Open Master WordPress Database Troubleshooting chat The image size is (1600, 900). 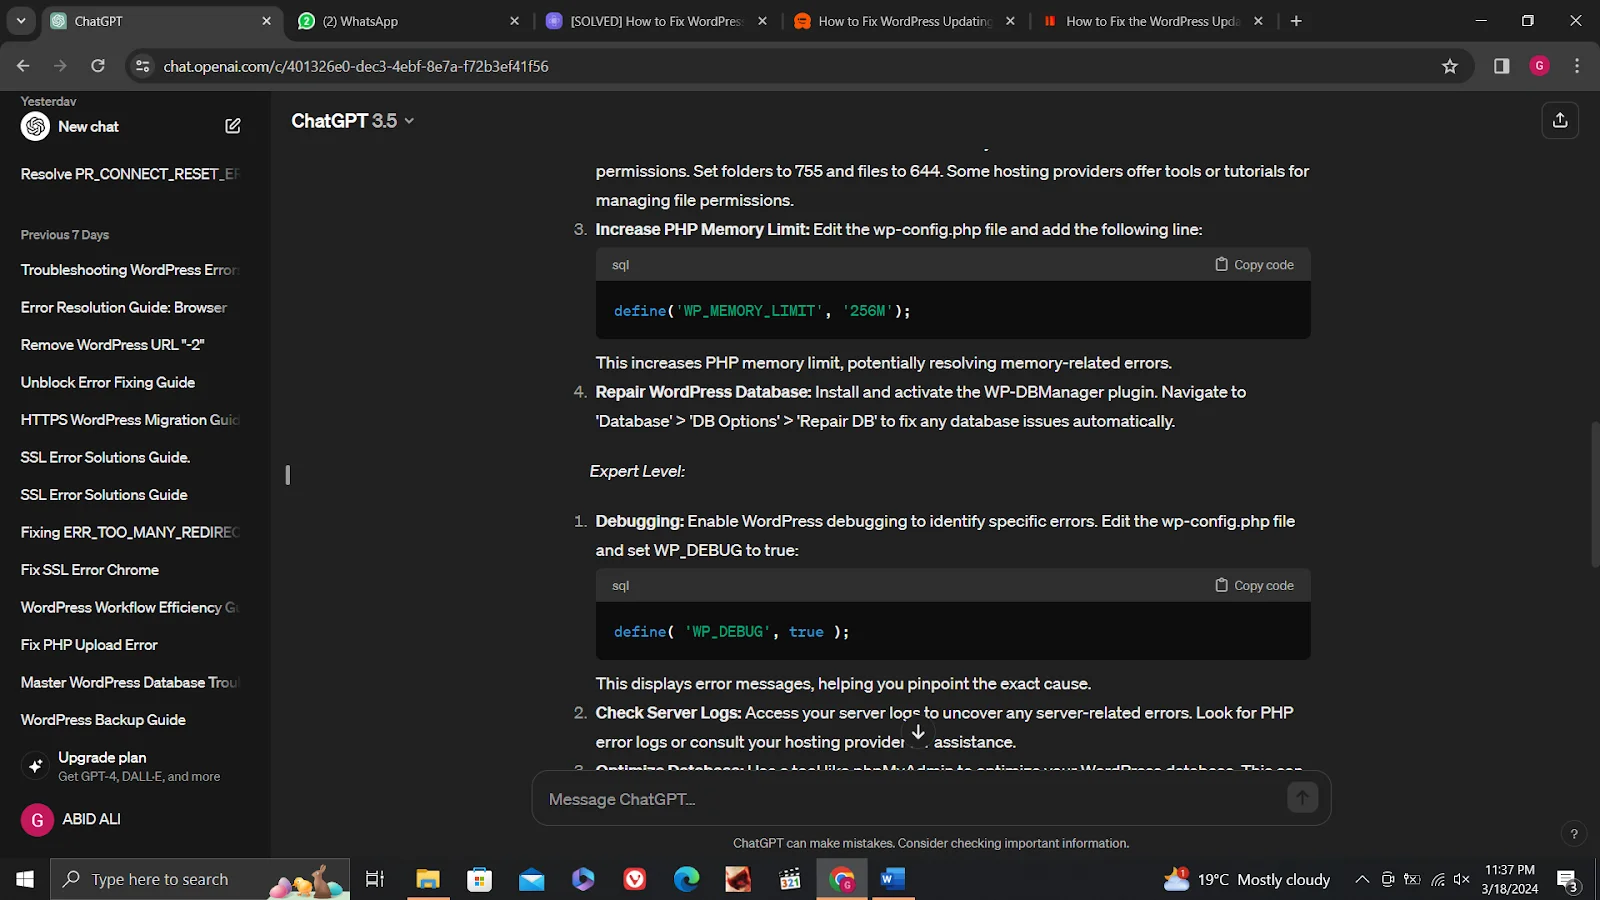click(130, 683)
